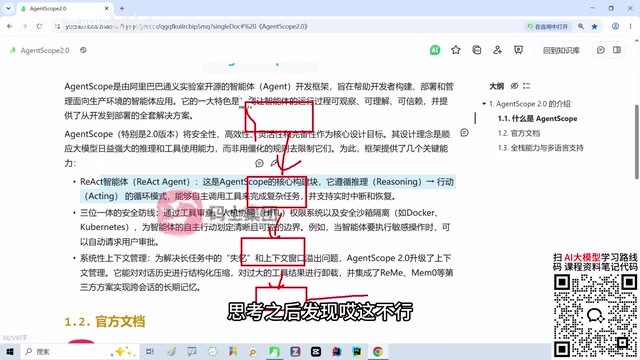Viewport: 640px width, 360px height.
Task: Toggle the right sidebar panel icon
Action: [617, 50]
